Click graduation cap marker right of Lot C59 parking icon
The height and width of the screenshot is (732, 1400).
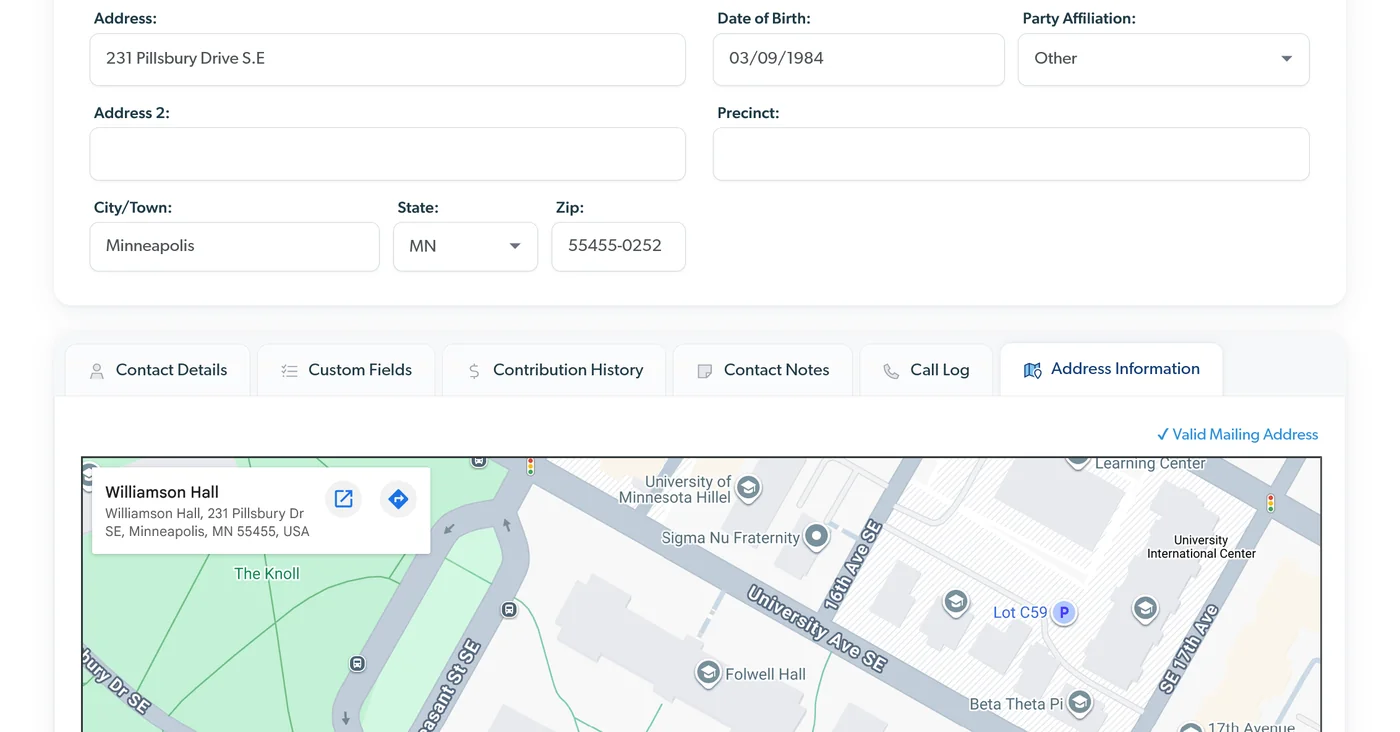pos(1145,608)
